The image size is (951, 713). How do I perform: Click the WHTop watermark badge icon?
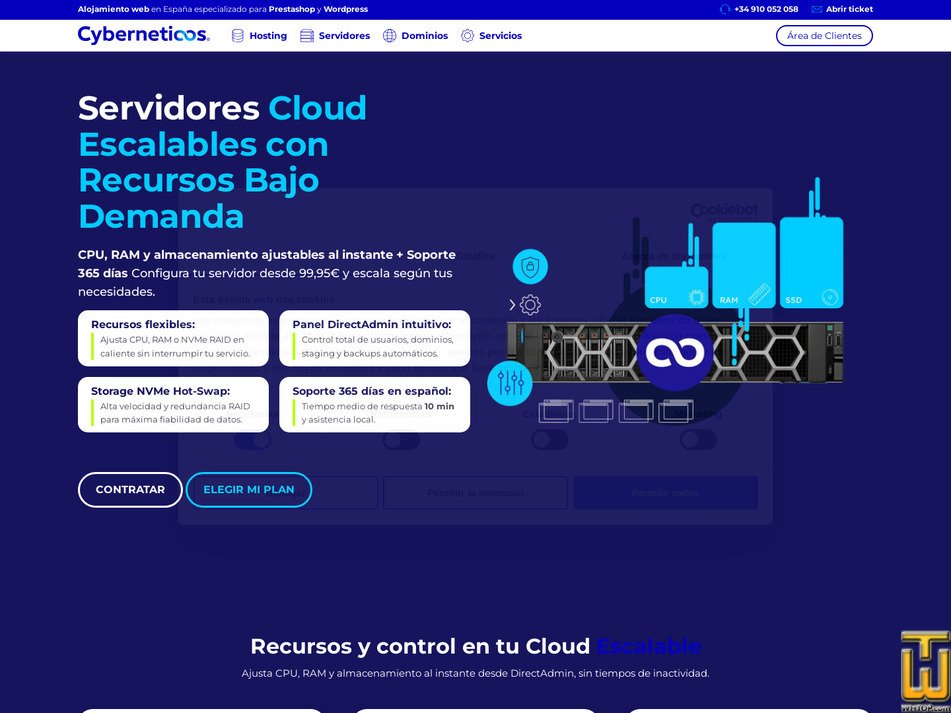click(926, 672)
